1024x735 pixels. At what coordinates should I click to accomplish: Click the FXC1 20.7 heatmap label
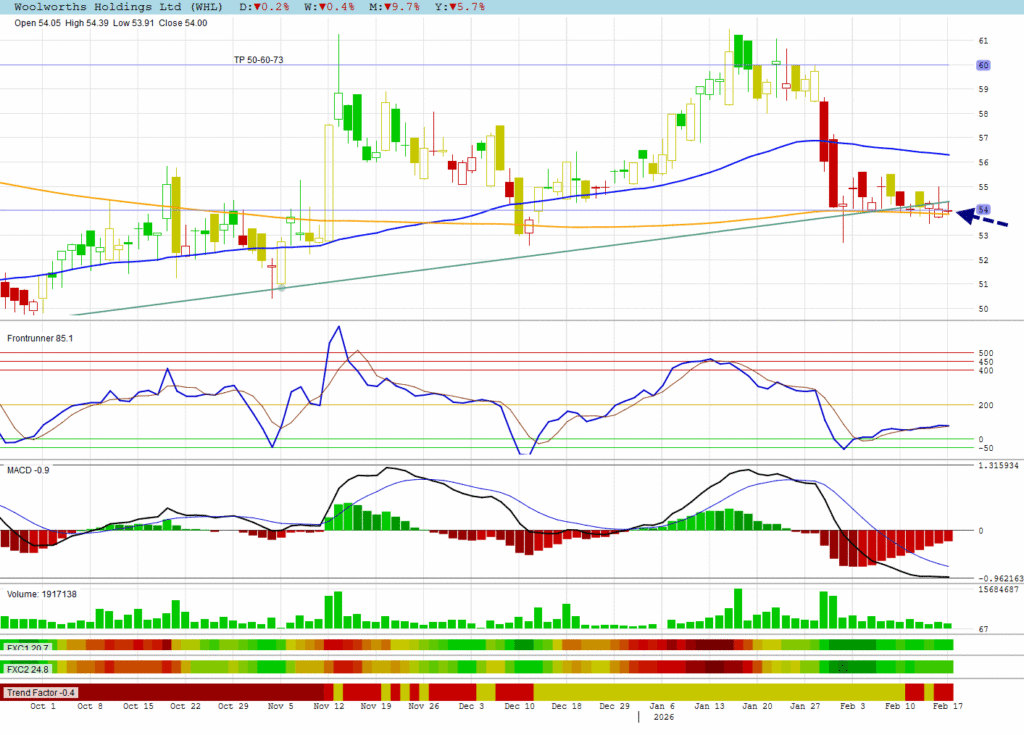[28, 647]
